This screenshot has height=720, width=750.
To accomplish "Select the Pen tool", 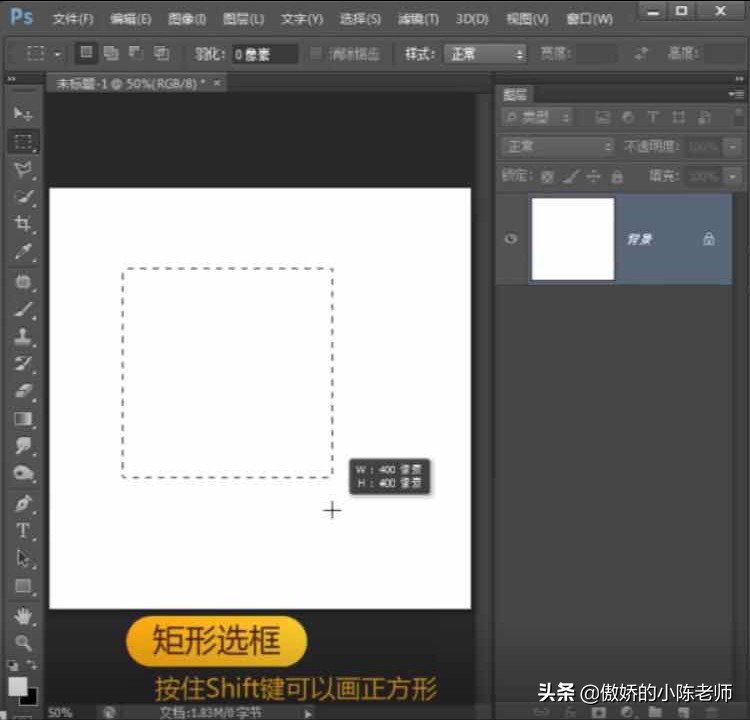I will (x=22, y=503).
